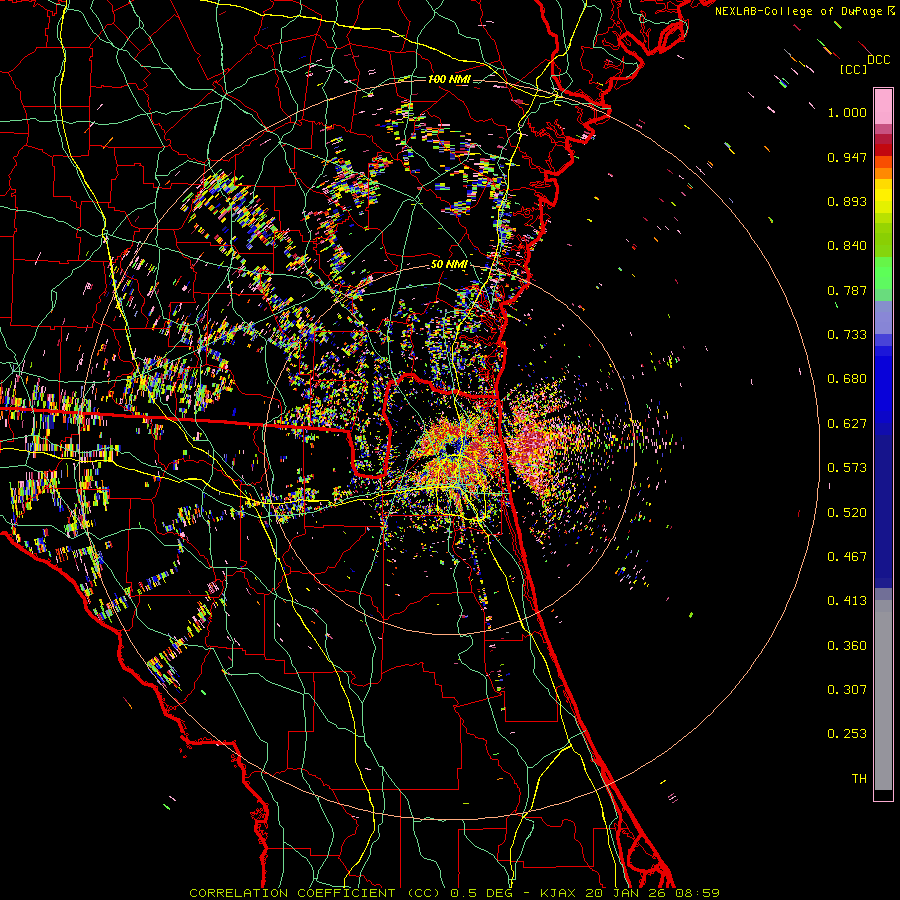Click the 0.627 scale value

[x=847, y=424]
